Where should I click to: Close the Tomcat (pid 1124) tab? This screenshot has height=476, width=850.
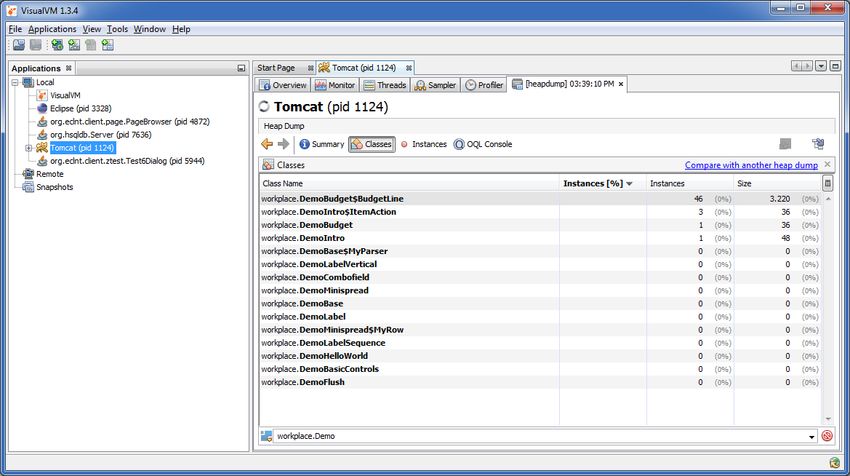(x=409, y=68)
